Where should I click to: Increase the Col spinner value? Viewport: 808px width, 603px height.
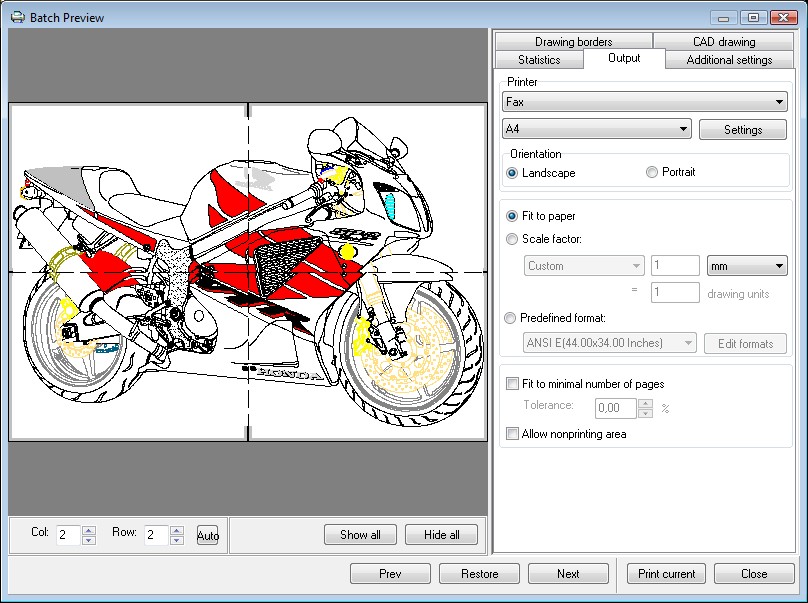[89, 530]
